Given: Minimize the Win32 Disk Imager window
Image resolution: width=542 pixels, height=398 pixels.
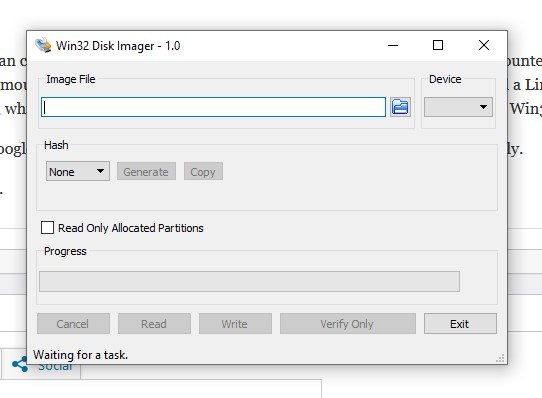Looking at the screenshot, I should pyautogui.click(x=393, y=45).
